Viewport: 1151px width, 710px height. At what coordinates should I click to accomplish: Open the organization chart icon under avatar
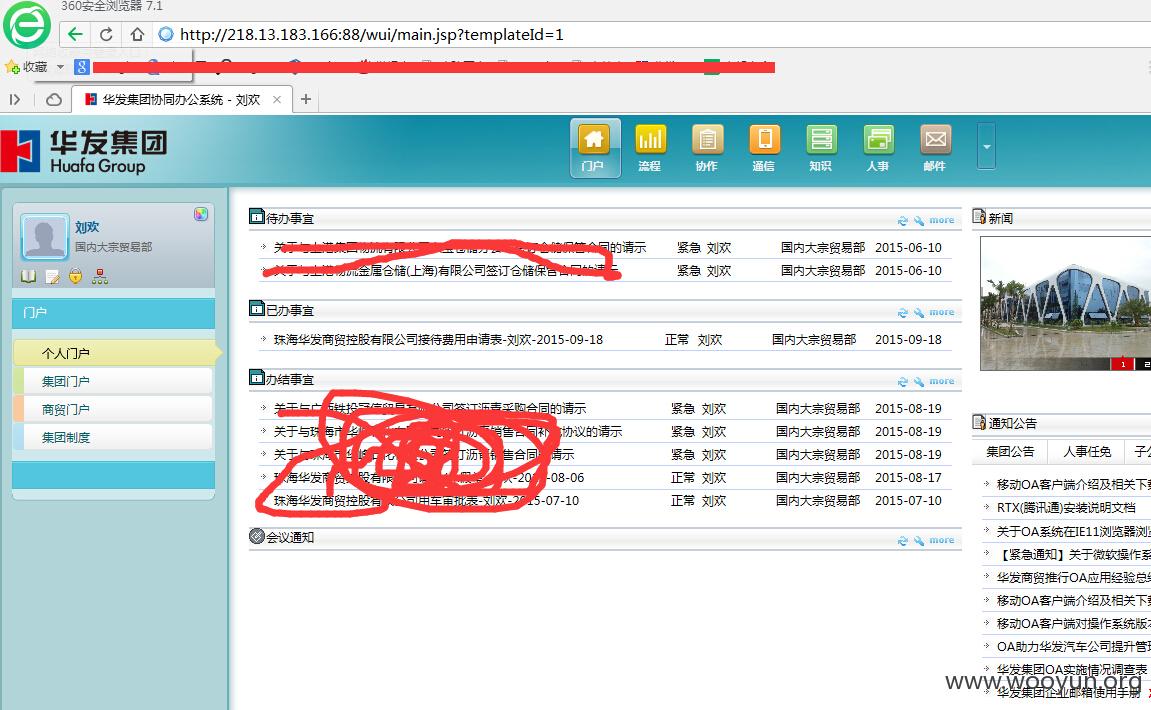100,277
